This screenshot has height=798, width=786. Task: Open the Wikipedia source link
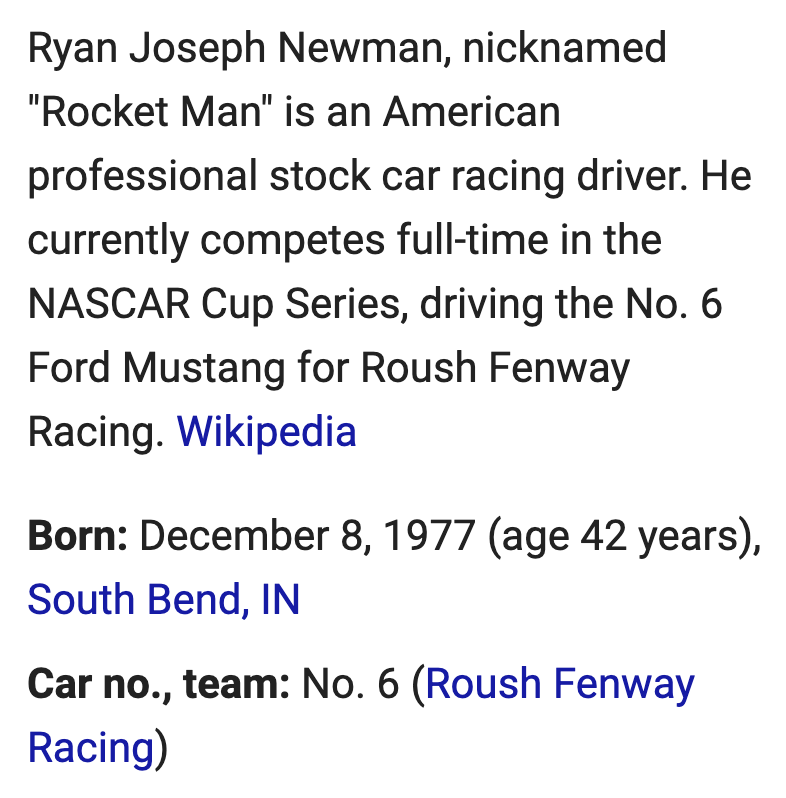click(266, 432)
